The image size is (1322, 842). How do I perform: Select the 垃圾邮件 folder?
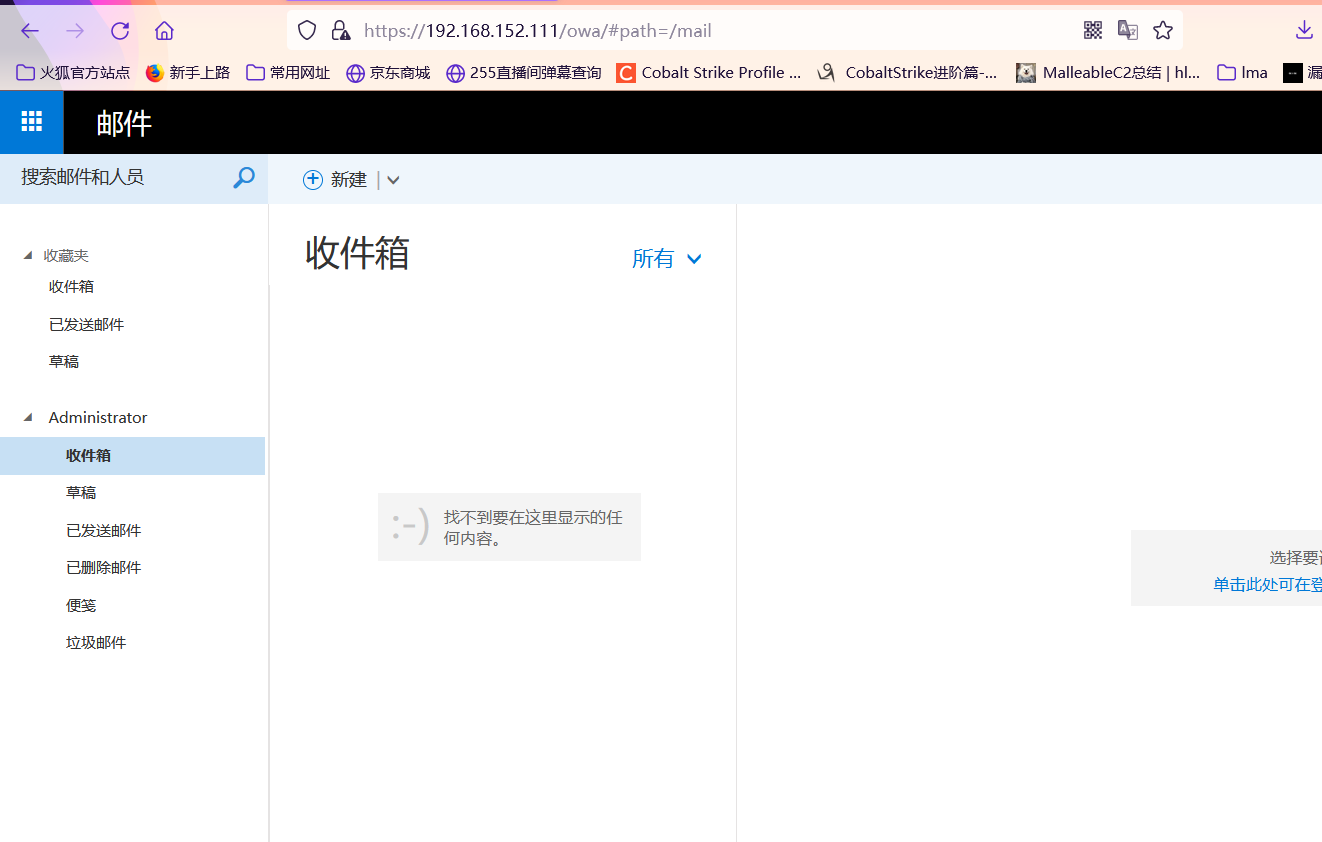(96, 642)
